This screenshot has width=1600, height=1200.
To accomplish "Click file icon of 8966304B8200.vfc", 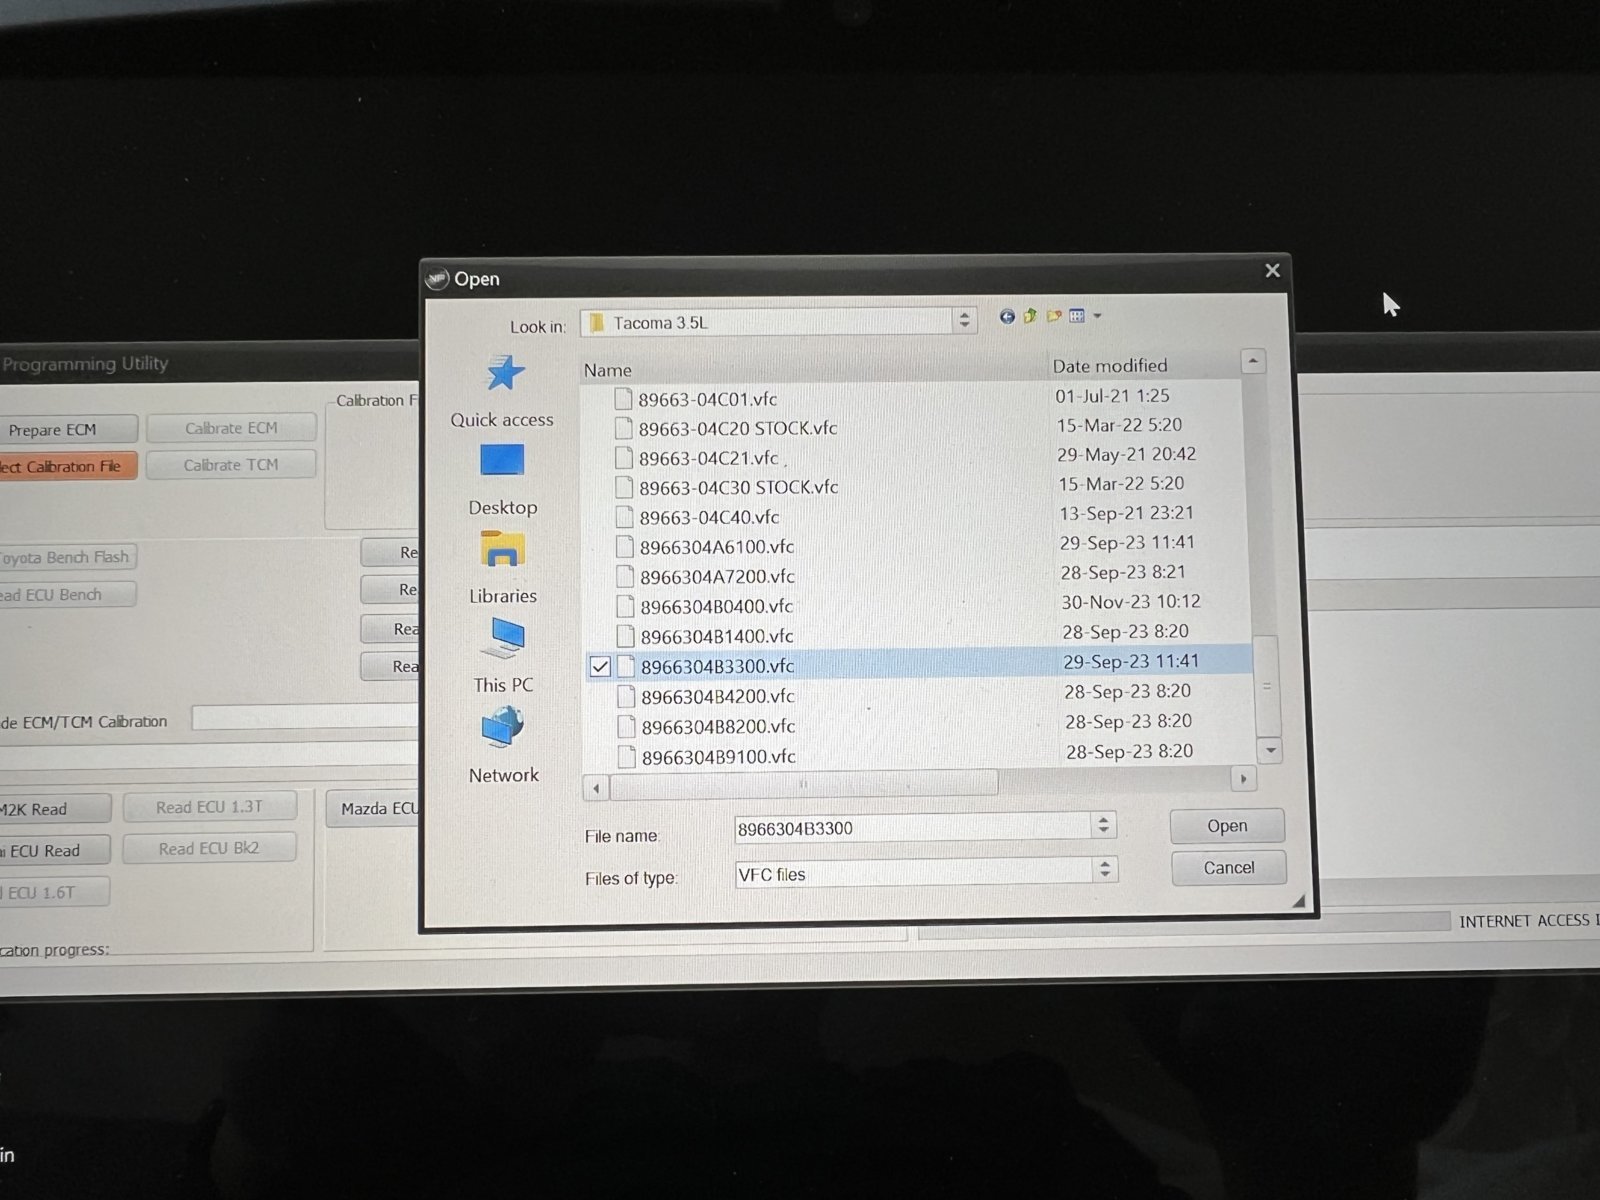I will (627, 726).
